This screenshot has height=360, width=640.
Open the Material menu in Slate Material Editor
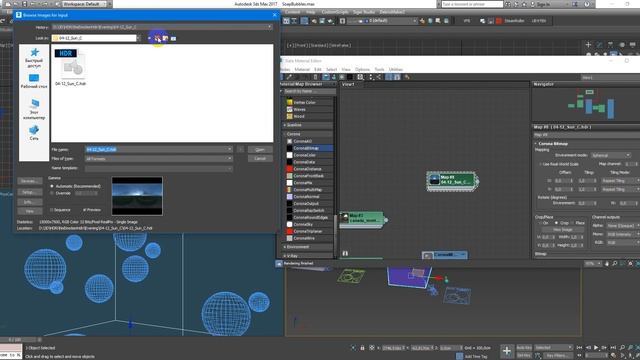(x=302, y=69)
